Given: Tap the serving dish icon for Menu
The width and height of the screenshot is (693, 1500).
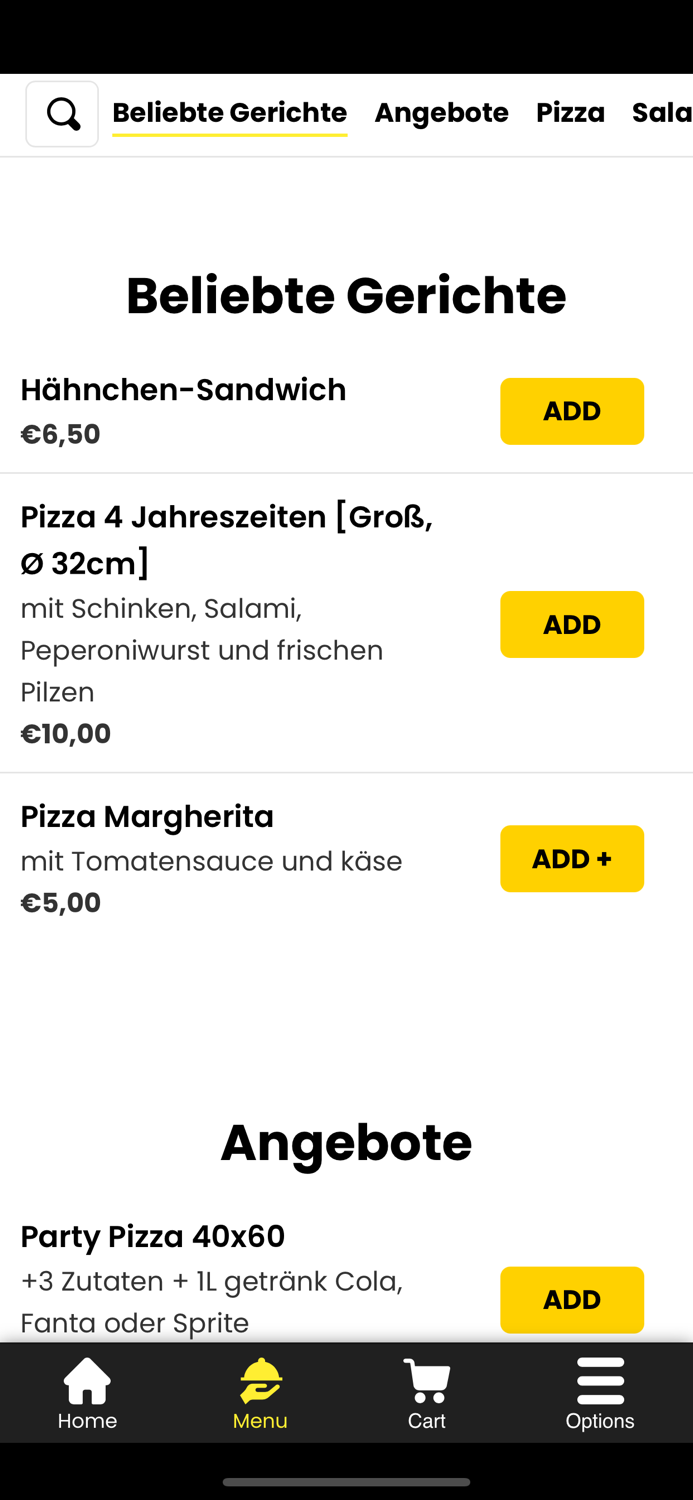Looking at the screenshot, I should click(259, 1378).
